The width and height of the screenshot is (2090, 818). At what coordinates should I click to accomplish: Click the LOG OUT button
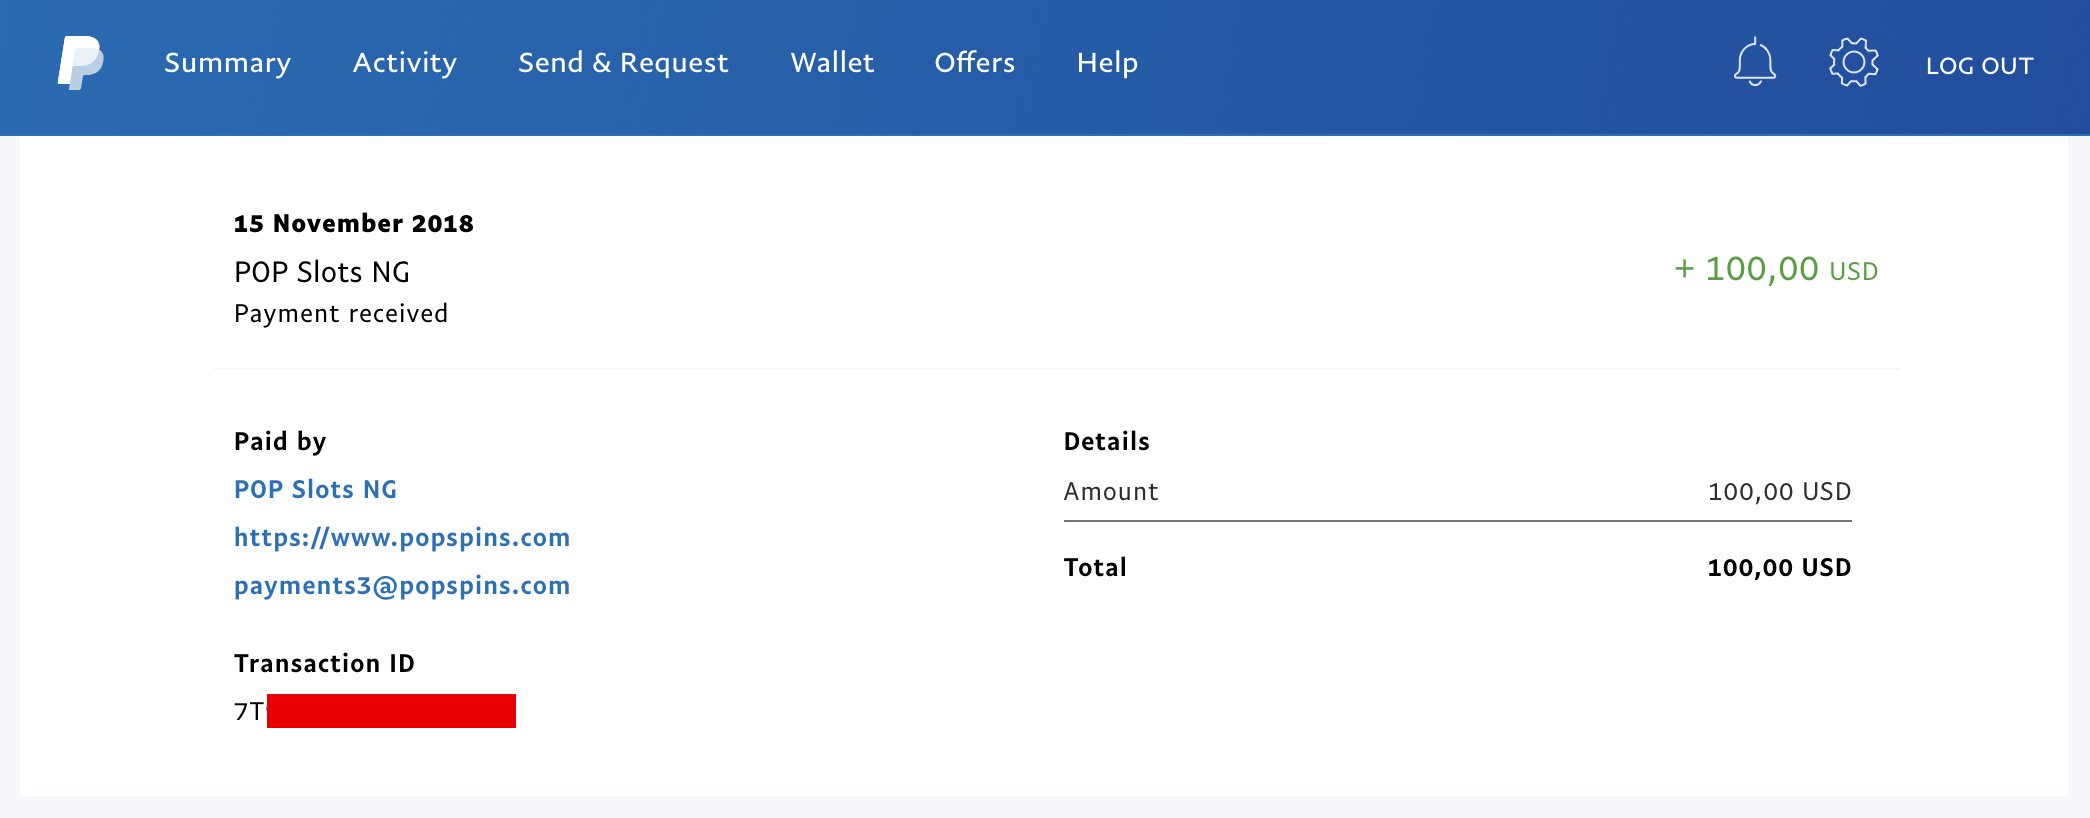pyautogui.click(x=1979, y=66)
